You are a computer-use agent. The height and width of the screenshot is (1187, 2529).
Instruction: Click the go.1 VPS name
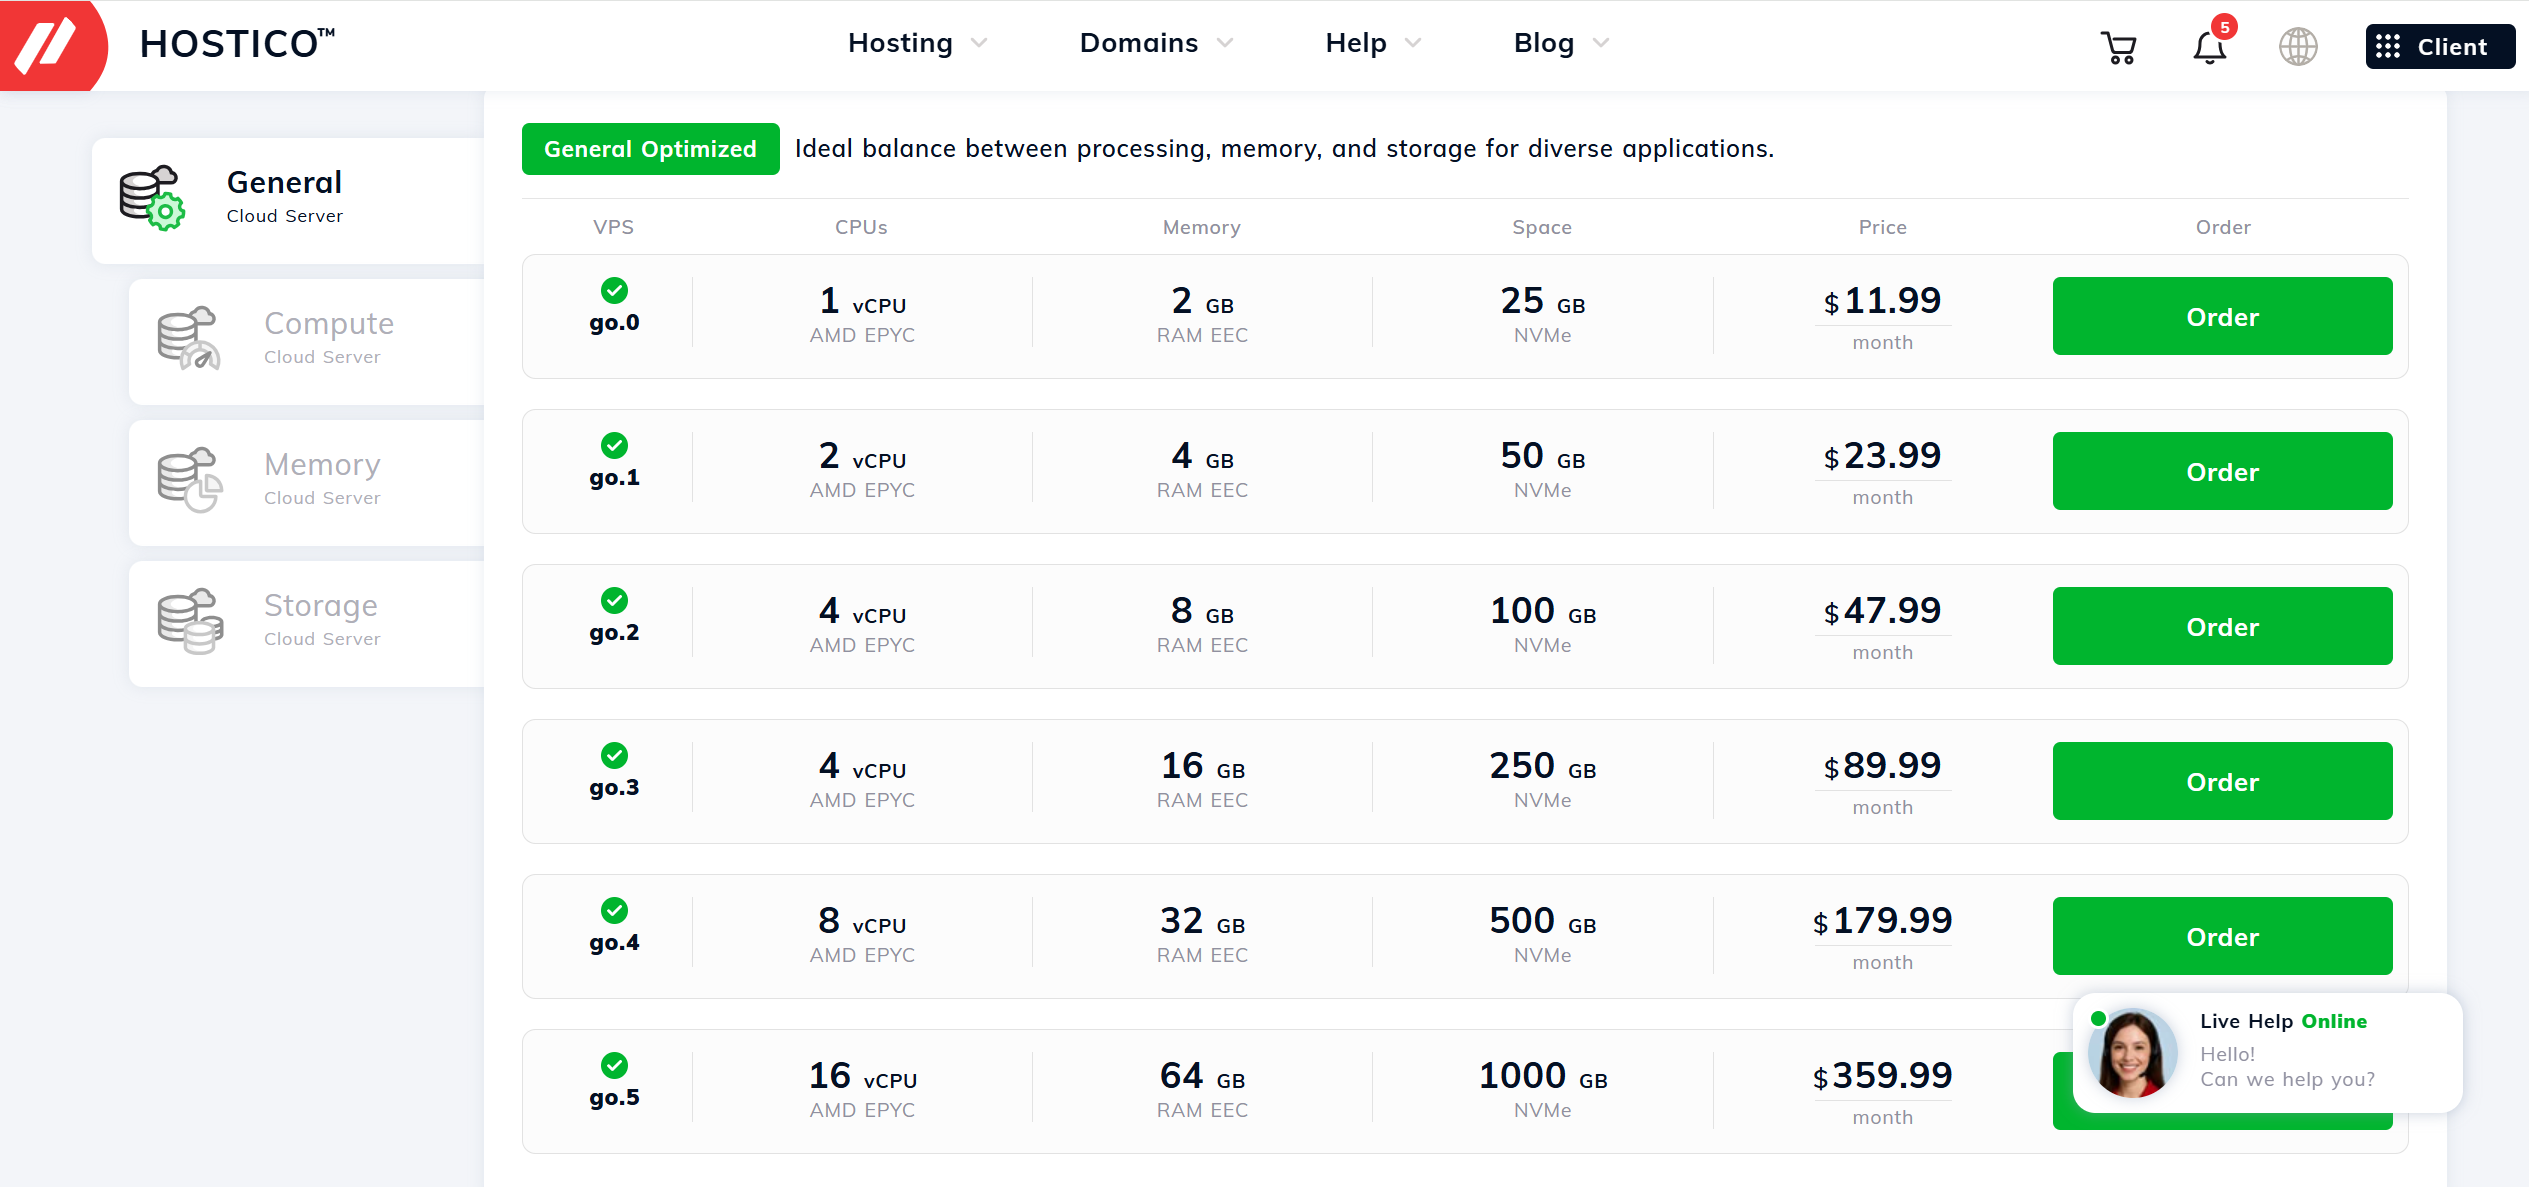(614, 478)
